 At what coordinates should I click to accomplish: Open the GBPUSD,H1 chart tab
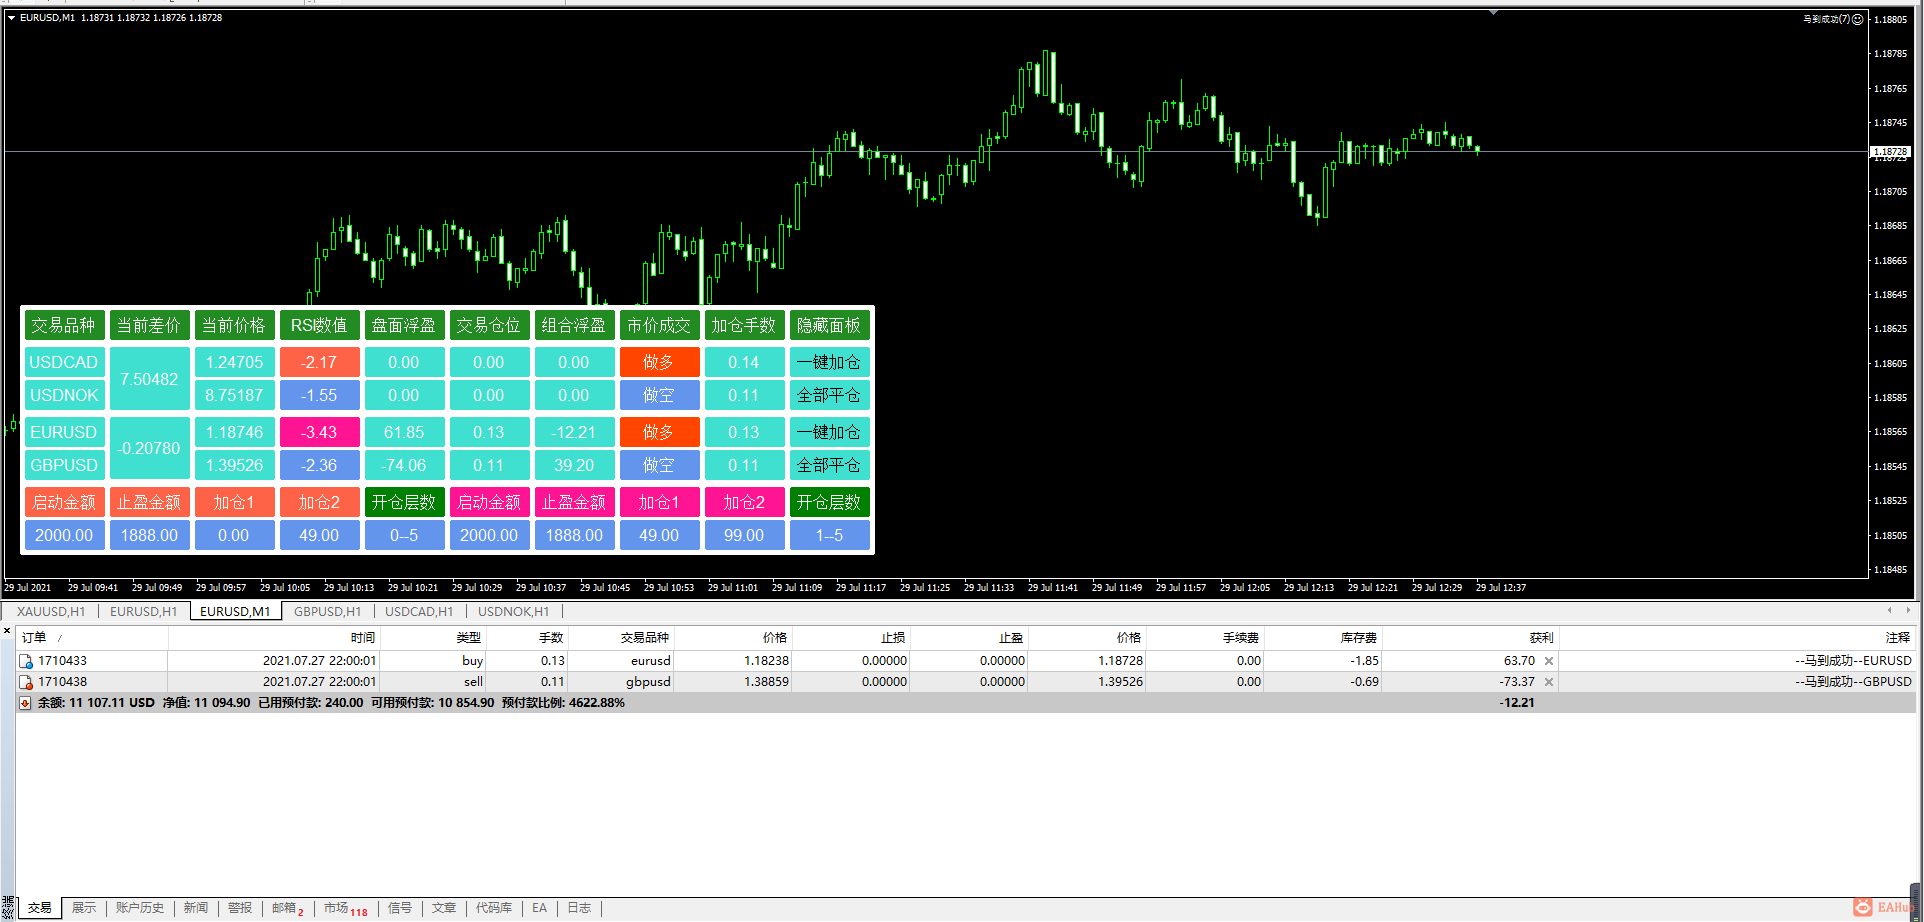(327, 611)
